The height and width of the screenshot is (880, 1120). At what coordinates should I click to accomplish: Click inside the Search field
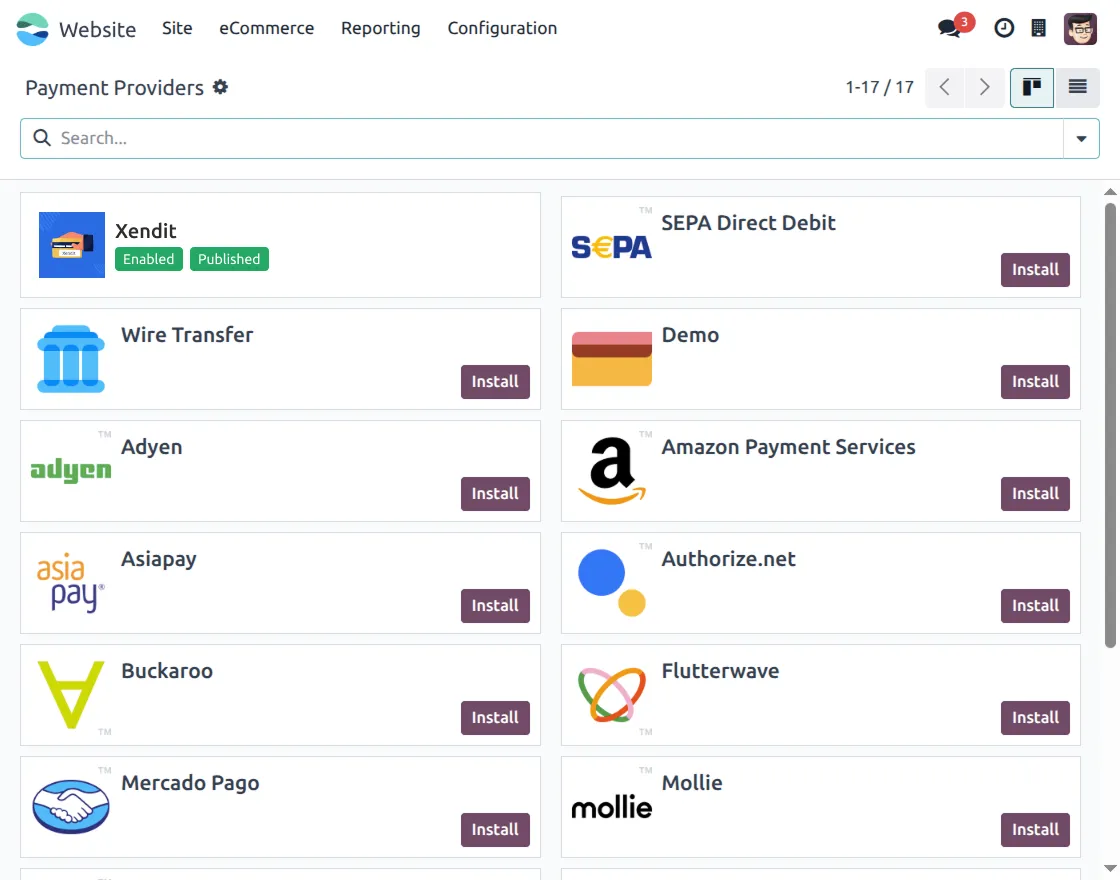click(x=300, y=138)
